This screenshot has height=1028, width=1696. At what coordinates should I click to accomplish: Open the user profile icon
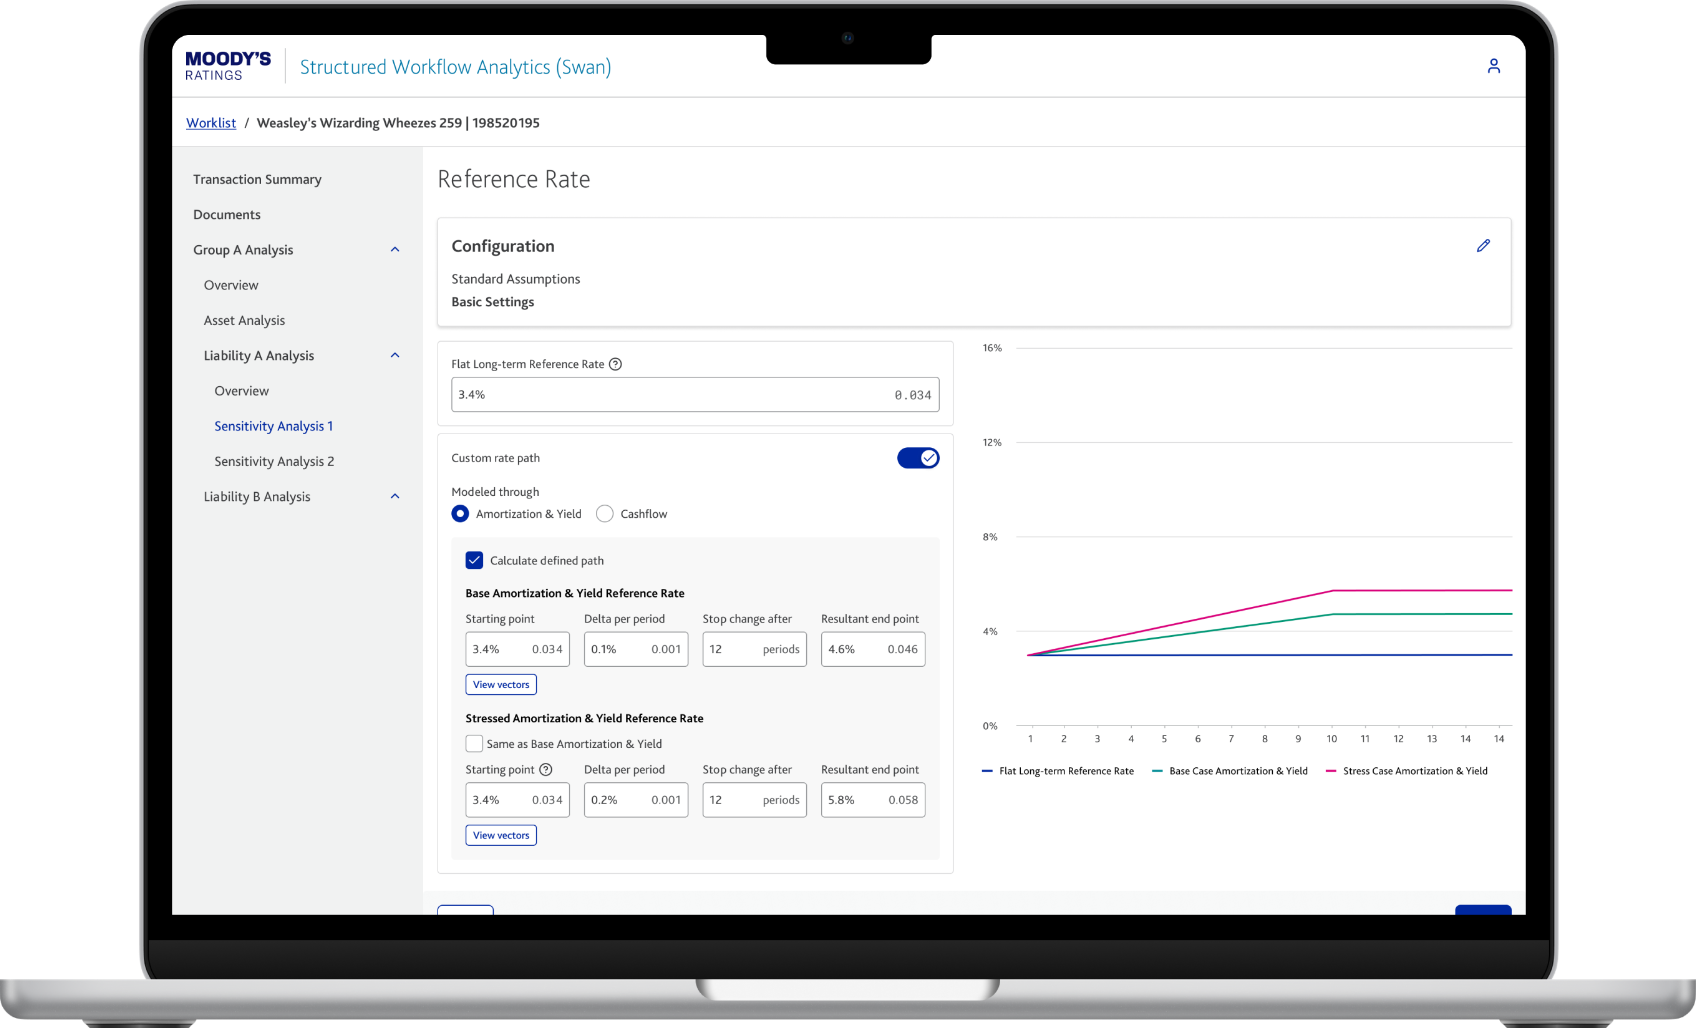point(1493,66)
